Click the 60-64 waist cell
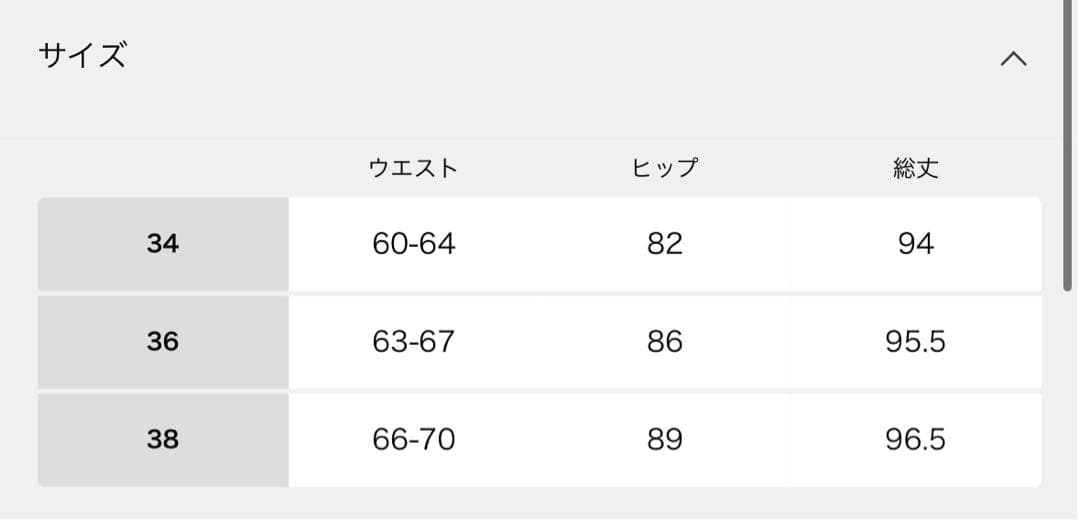Screen dimensions: 1080x520 pos(413,244)
